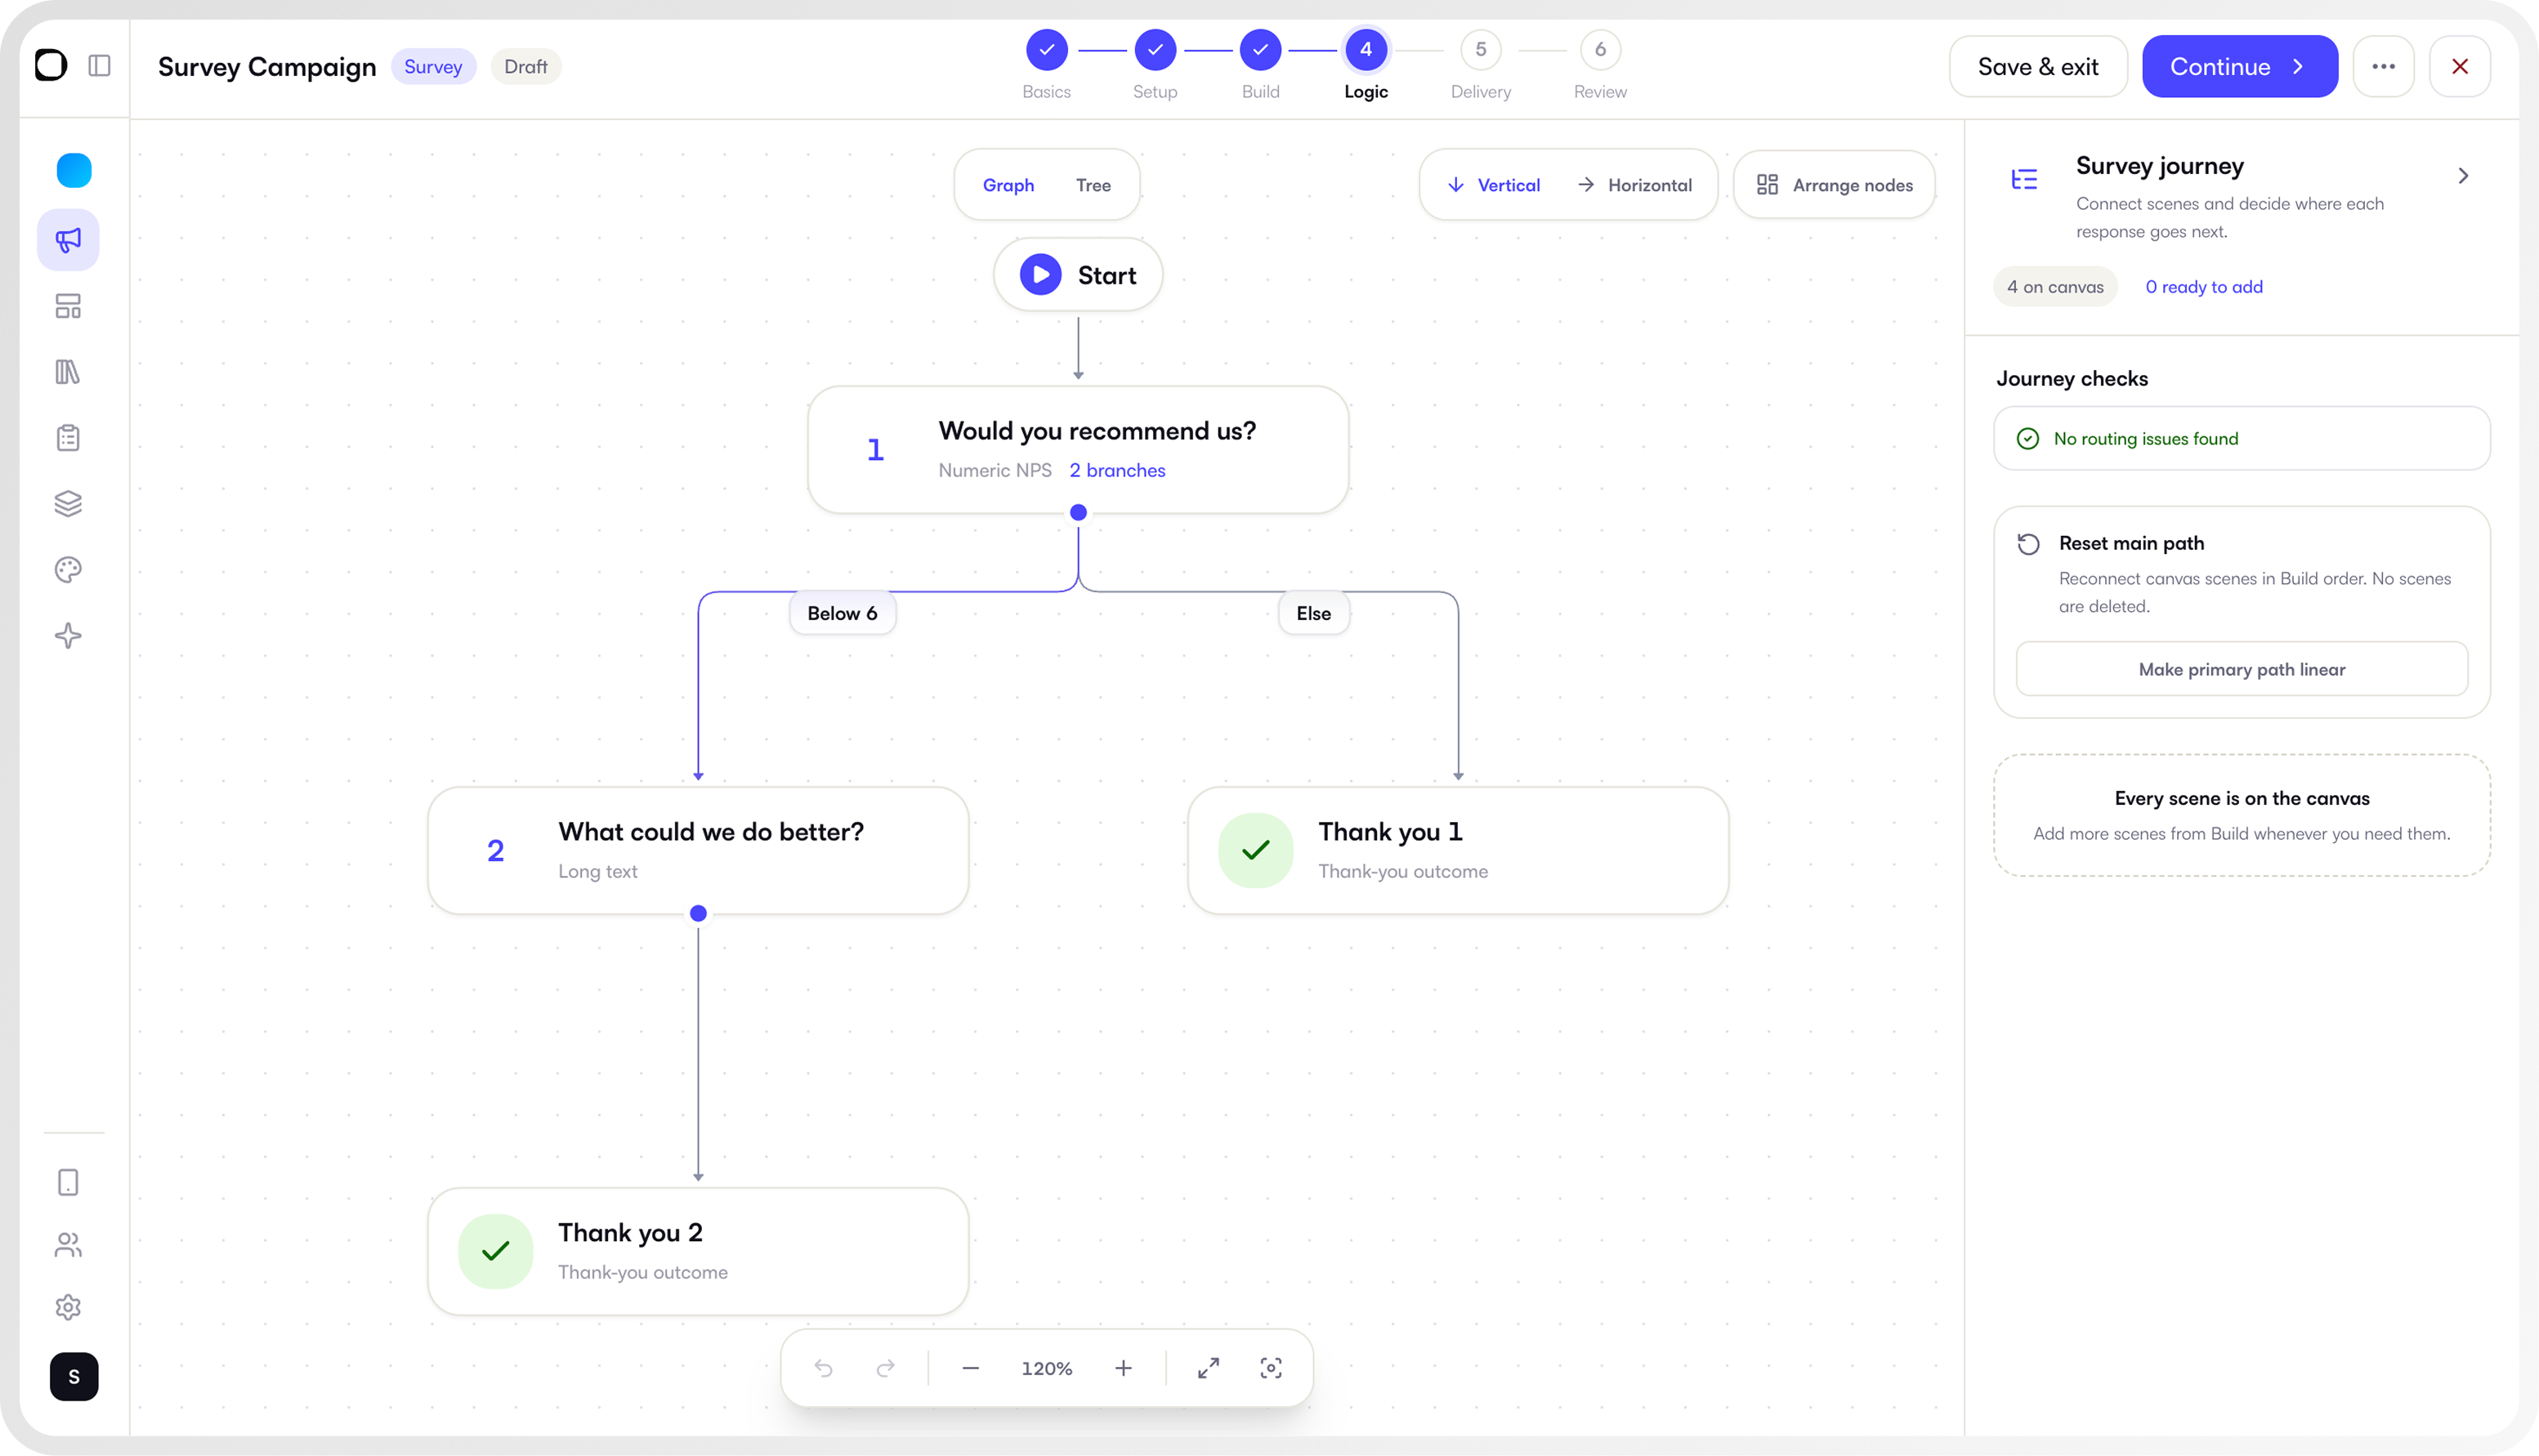The image size is (2539, 1456).
Task: Click the Below 6 branch label
Action: click(842, 613)
